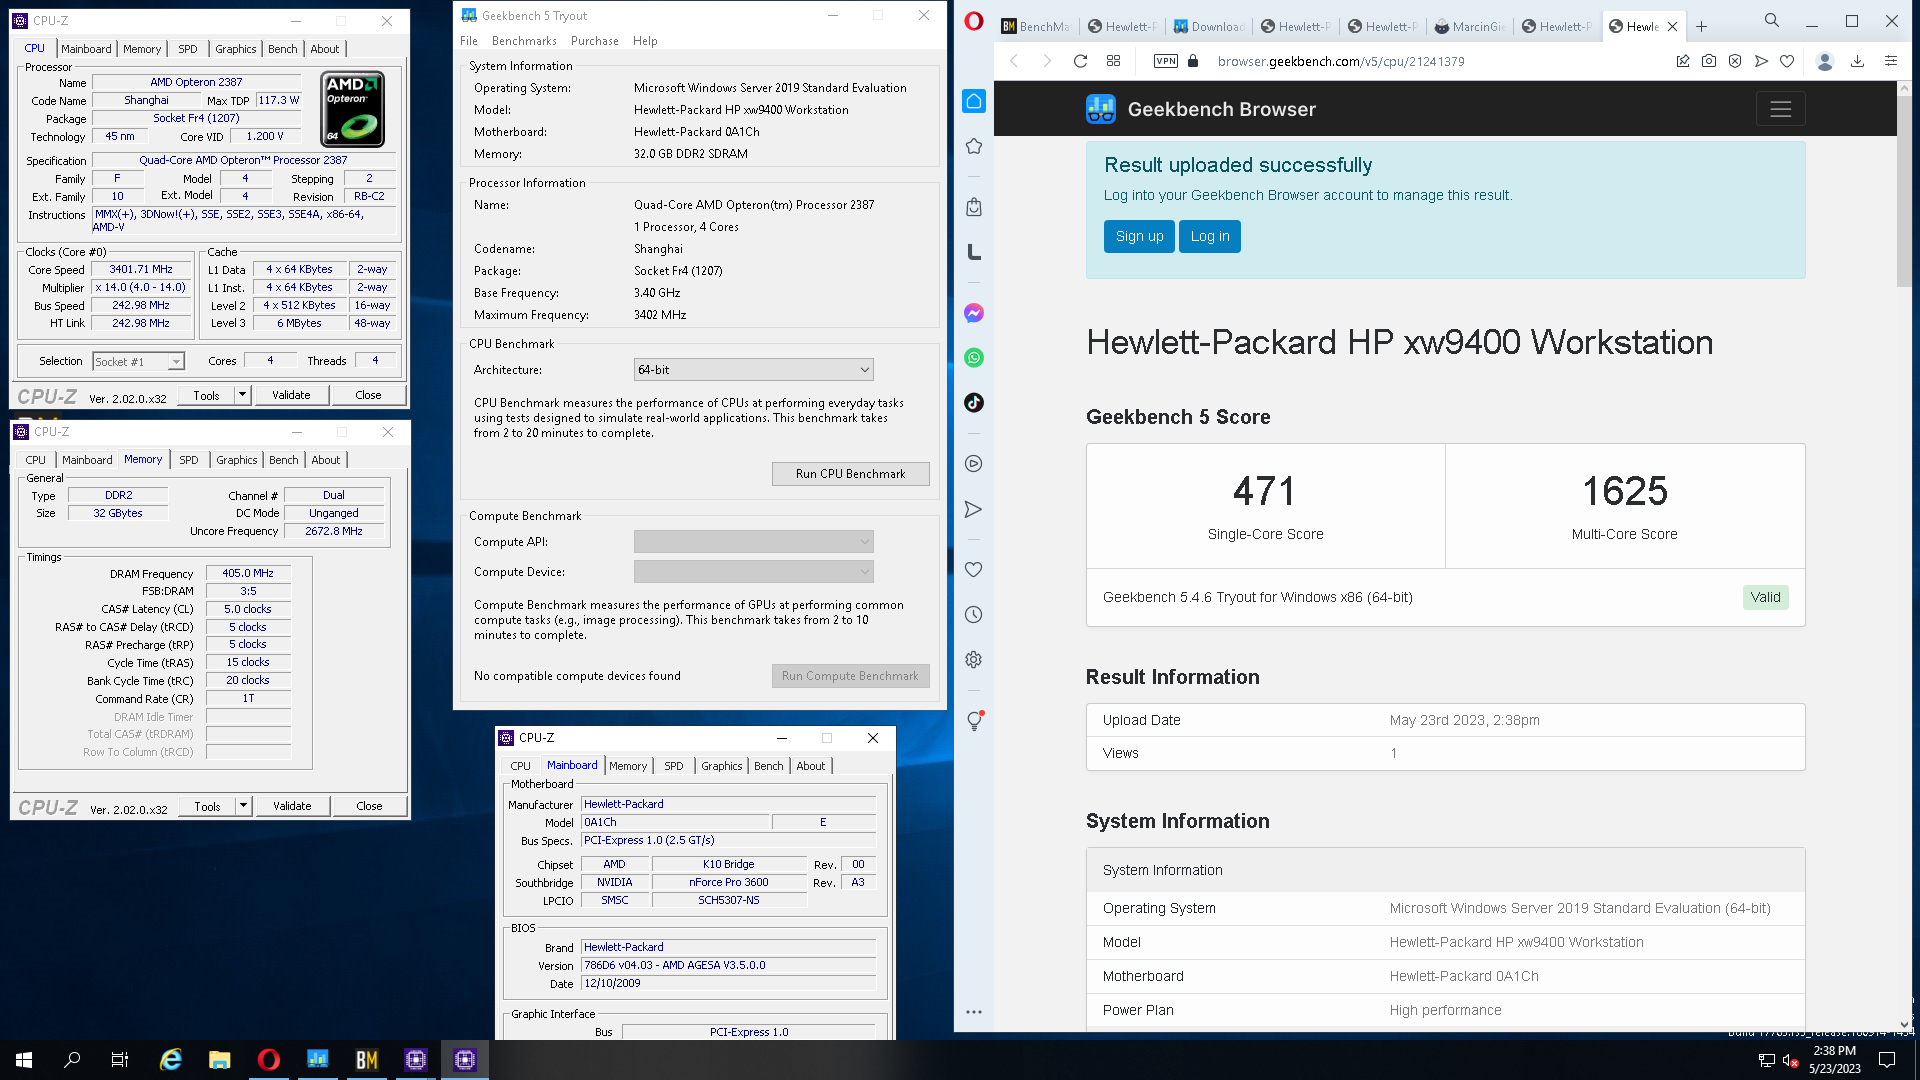The width and height of the screenshot is (1920, 1080).
Task: Open Opera player sidebar icon
Action: [x=974, y=464]
